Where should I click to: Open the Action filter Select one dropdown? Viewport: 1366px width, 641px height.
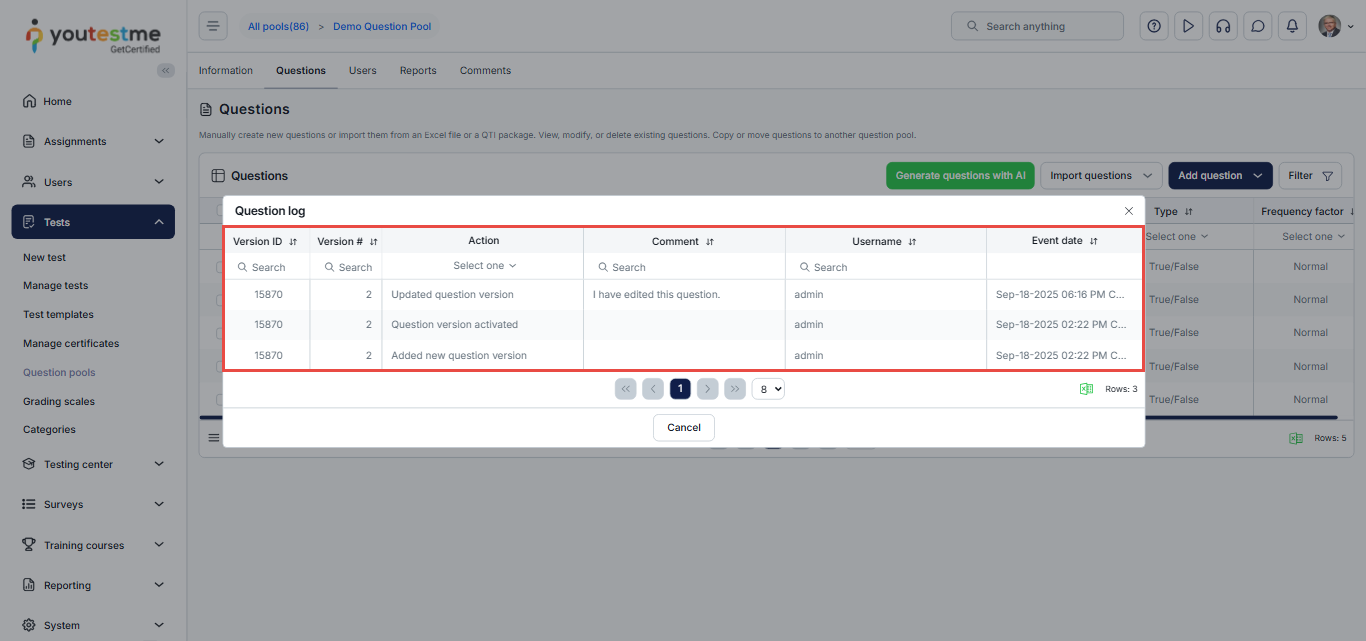[x=484, y=266]
